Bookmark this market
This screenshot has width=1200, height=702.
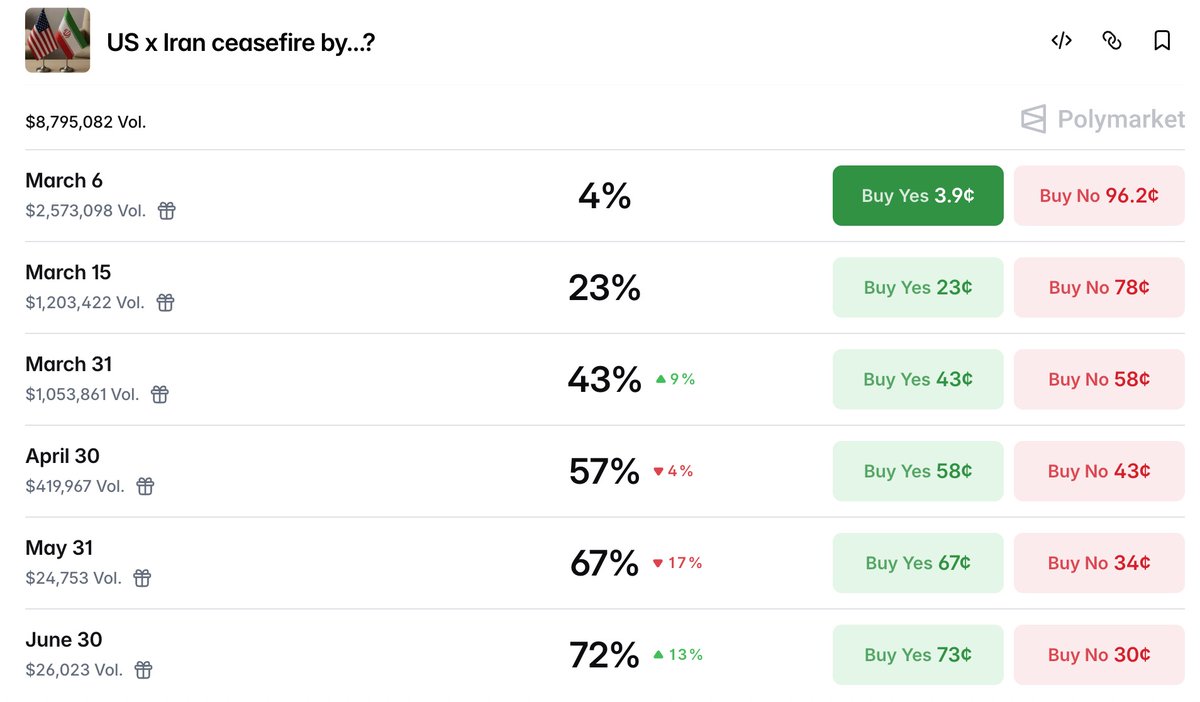click(1162, 41)
